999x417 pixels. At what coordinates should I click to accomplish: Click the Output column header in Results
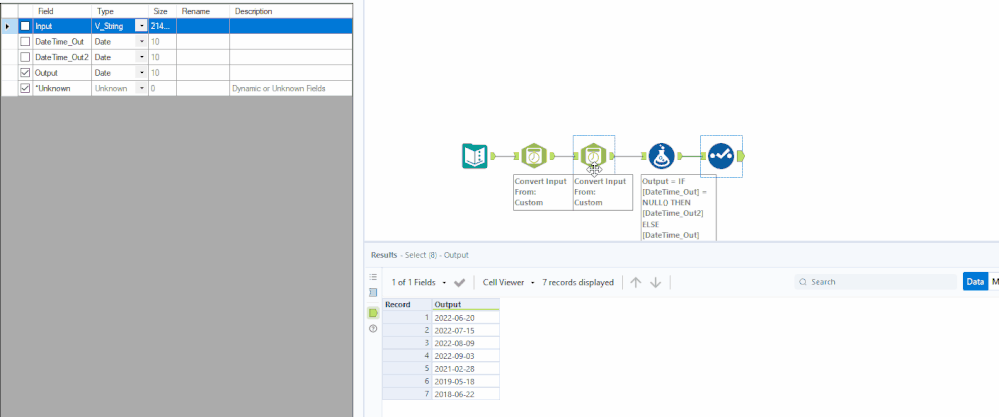466,304
